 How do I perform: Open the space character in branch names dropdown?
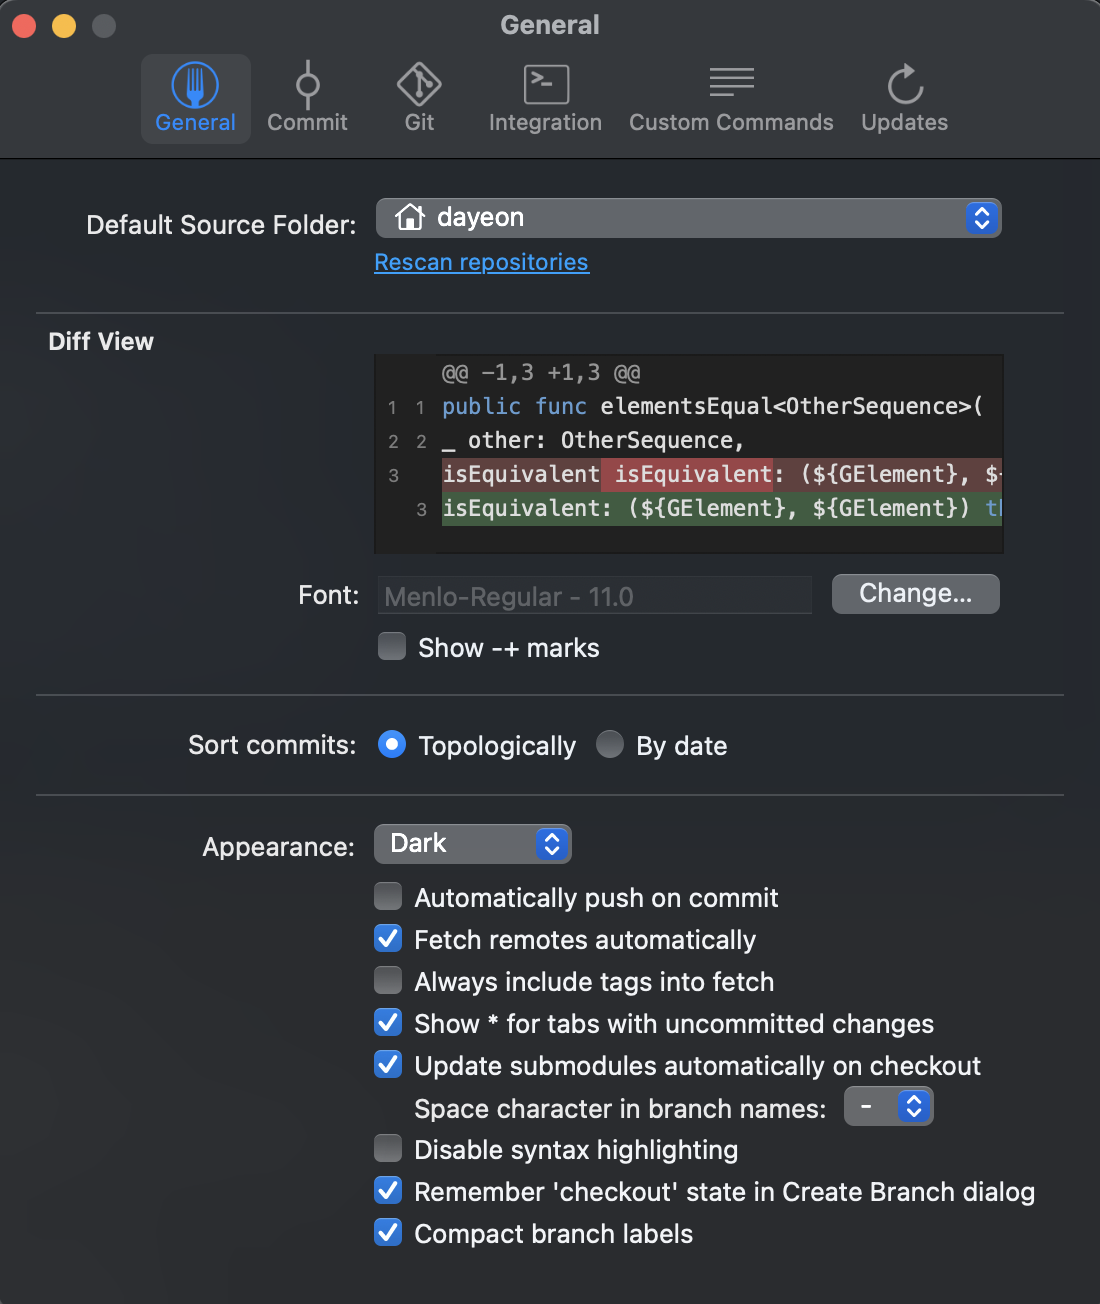(888, 1106)
